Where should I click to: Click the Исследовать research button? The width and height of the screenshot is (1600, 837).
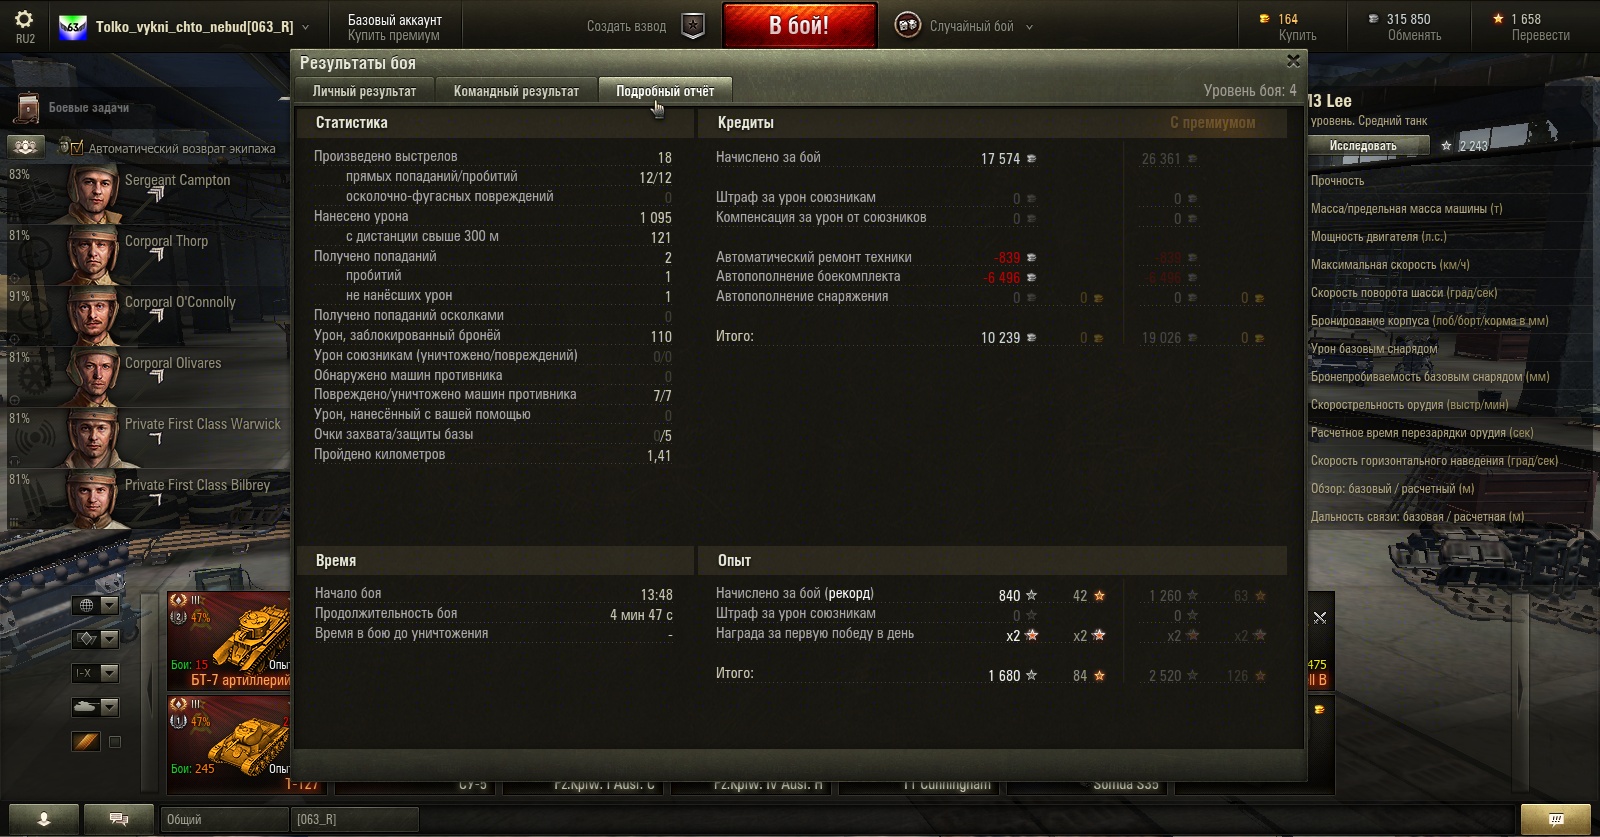tap(1363, 146)
